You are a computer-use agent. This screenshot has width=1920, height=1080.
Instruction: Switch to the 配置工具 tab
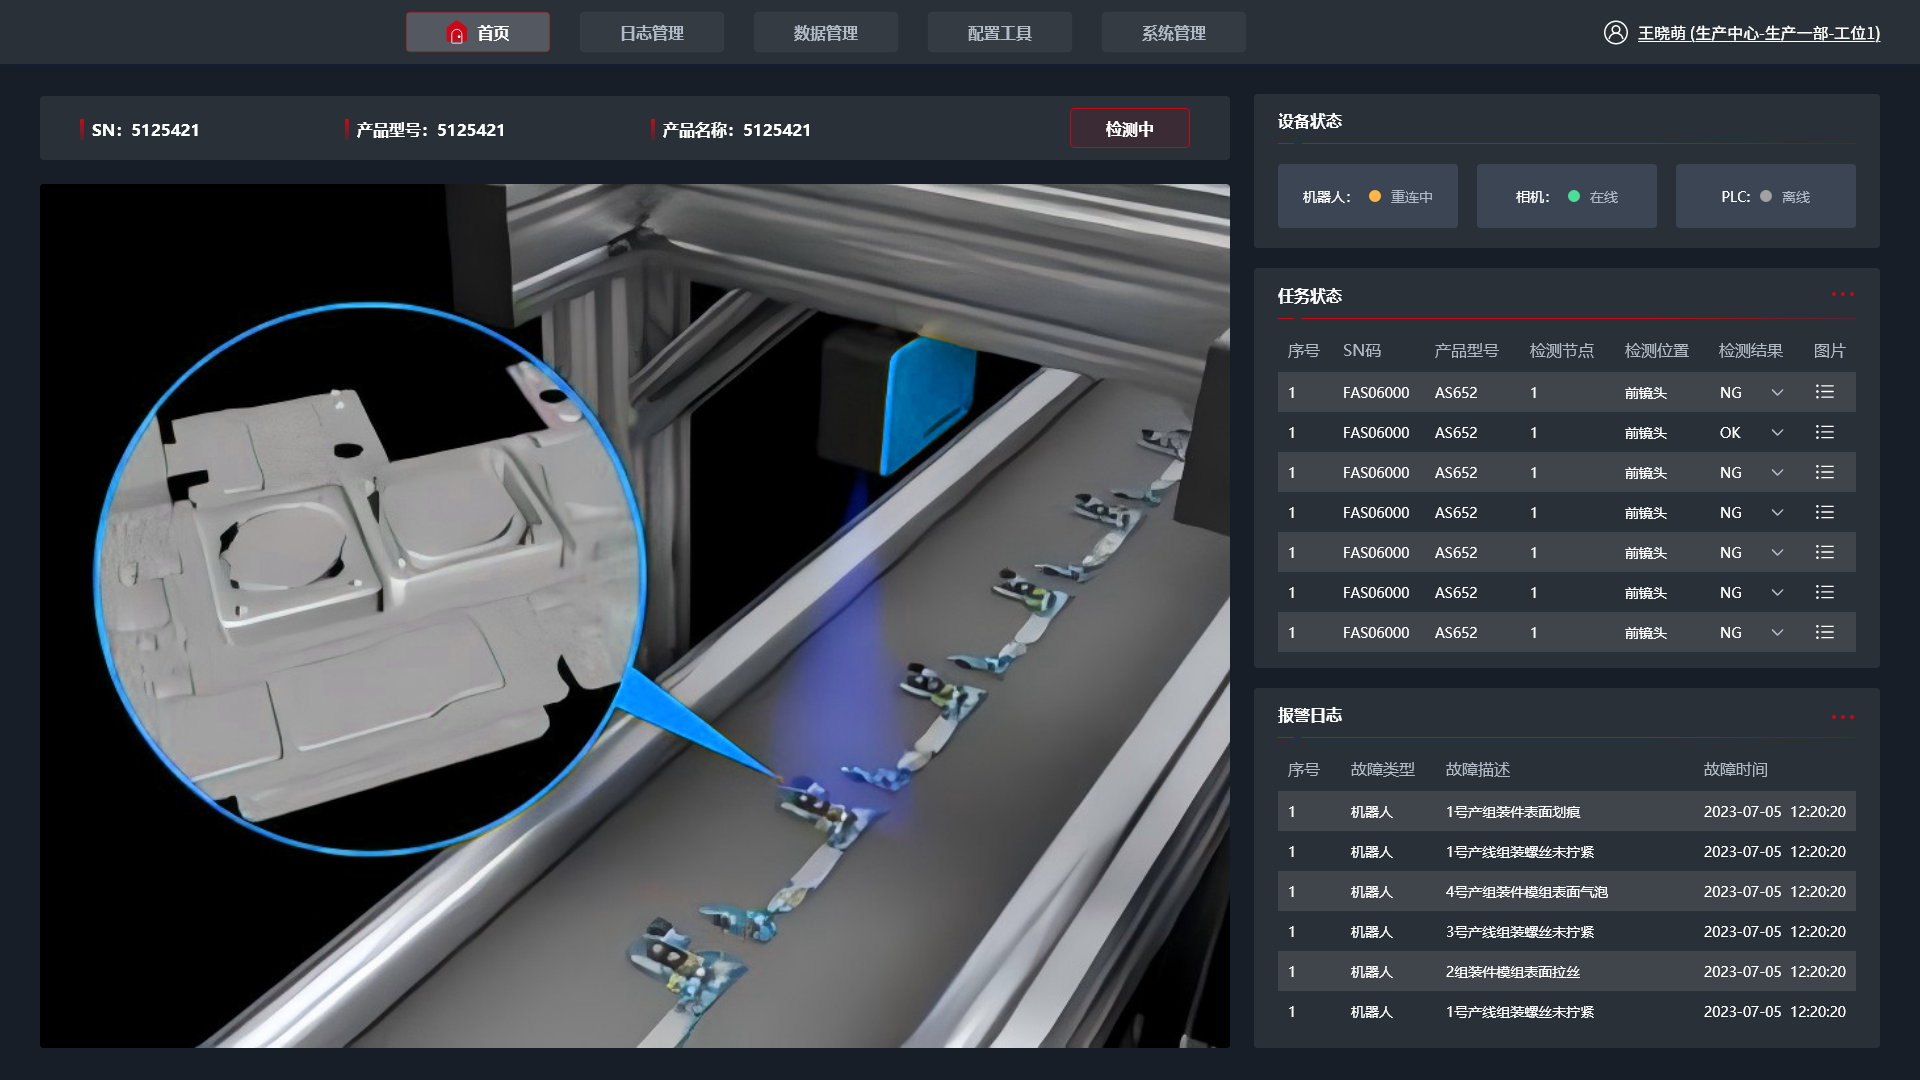click(x=1000, y=33)
